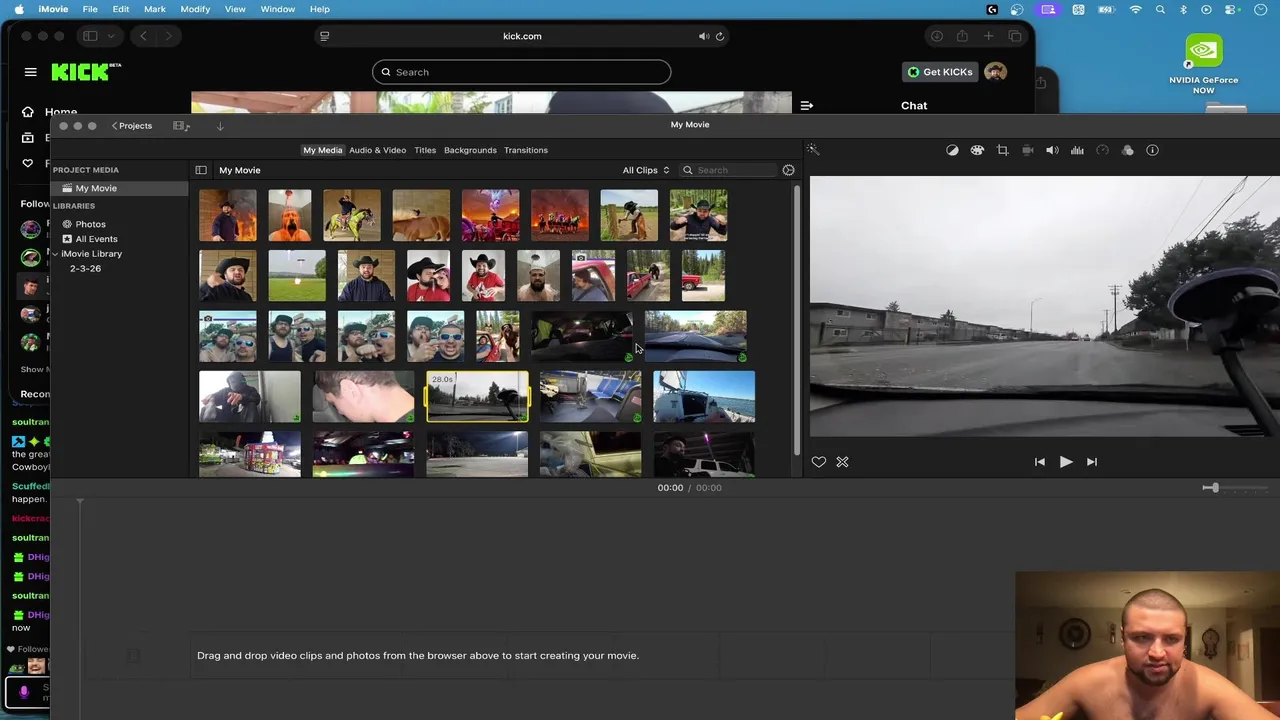Click the Wi-Fi menu bar icon
The height and width of the screenshot is (720, 1280).
(1136, 9)
